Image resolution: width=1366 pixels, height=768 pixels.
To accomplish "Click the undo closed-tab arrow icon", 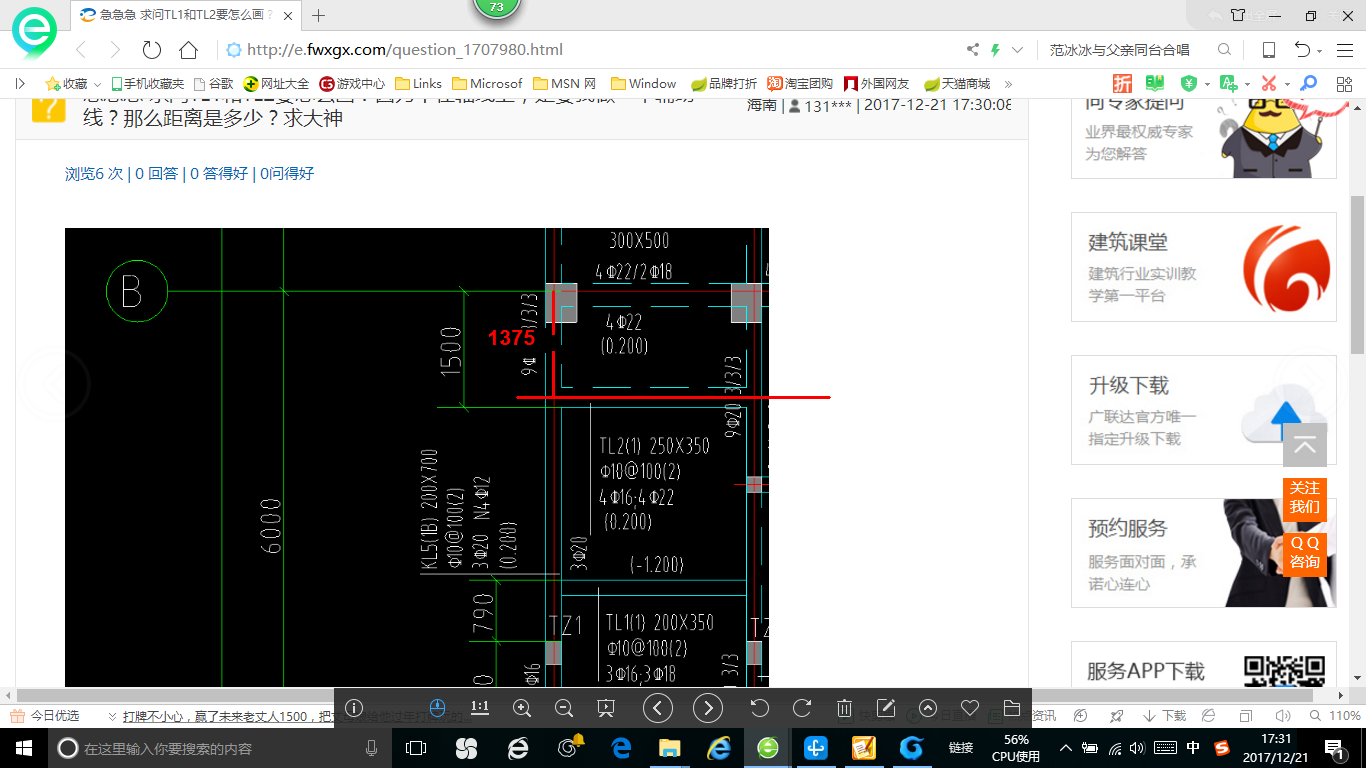I will pyautogui.click(x=1302, y=50).
